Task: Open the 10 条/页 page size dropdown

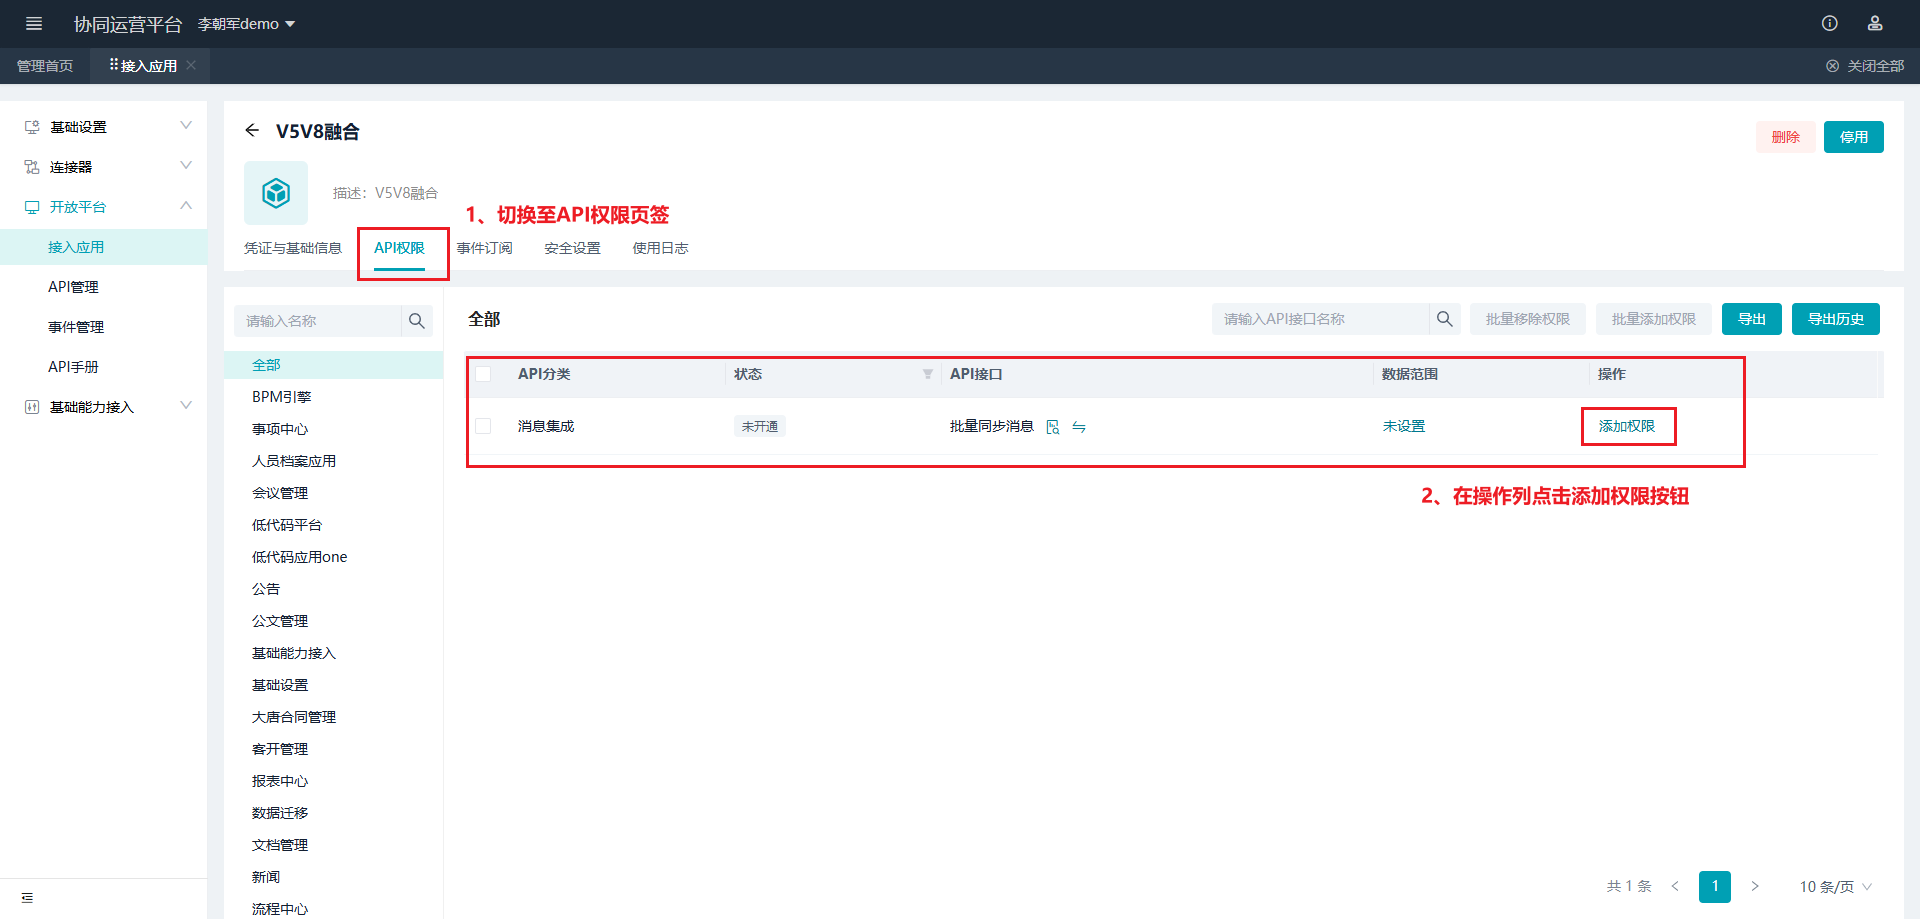Action: click(1835, 887)
